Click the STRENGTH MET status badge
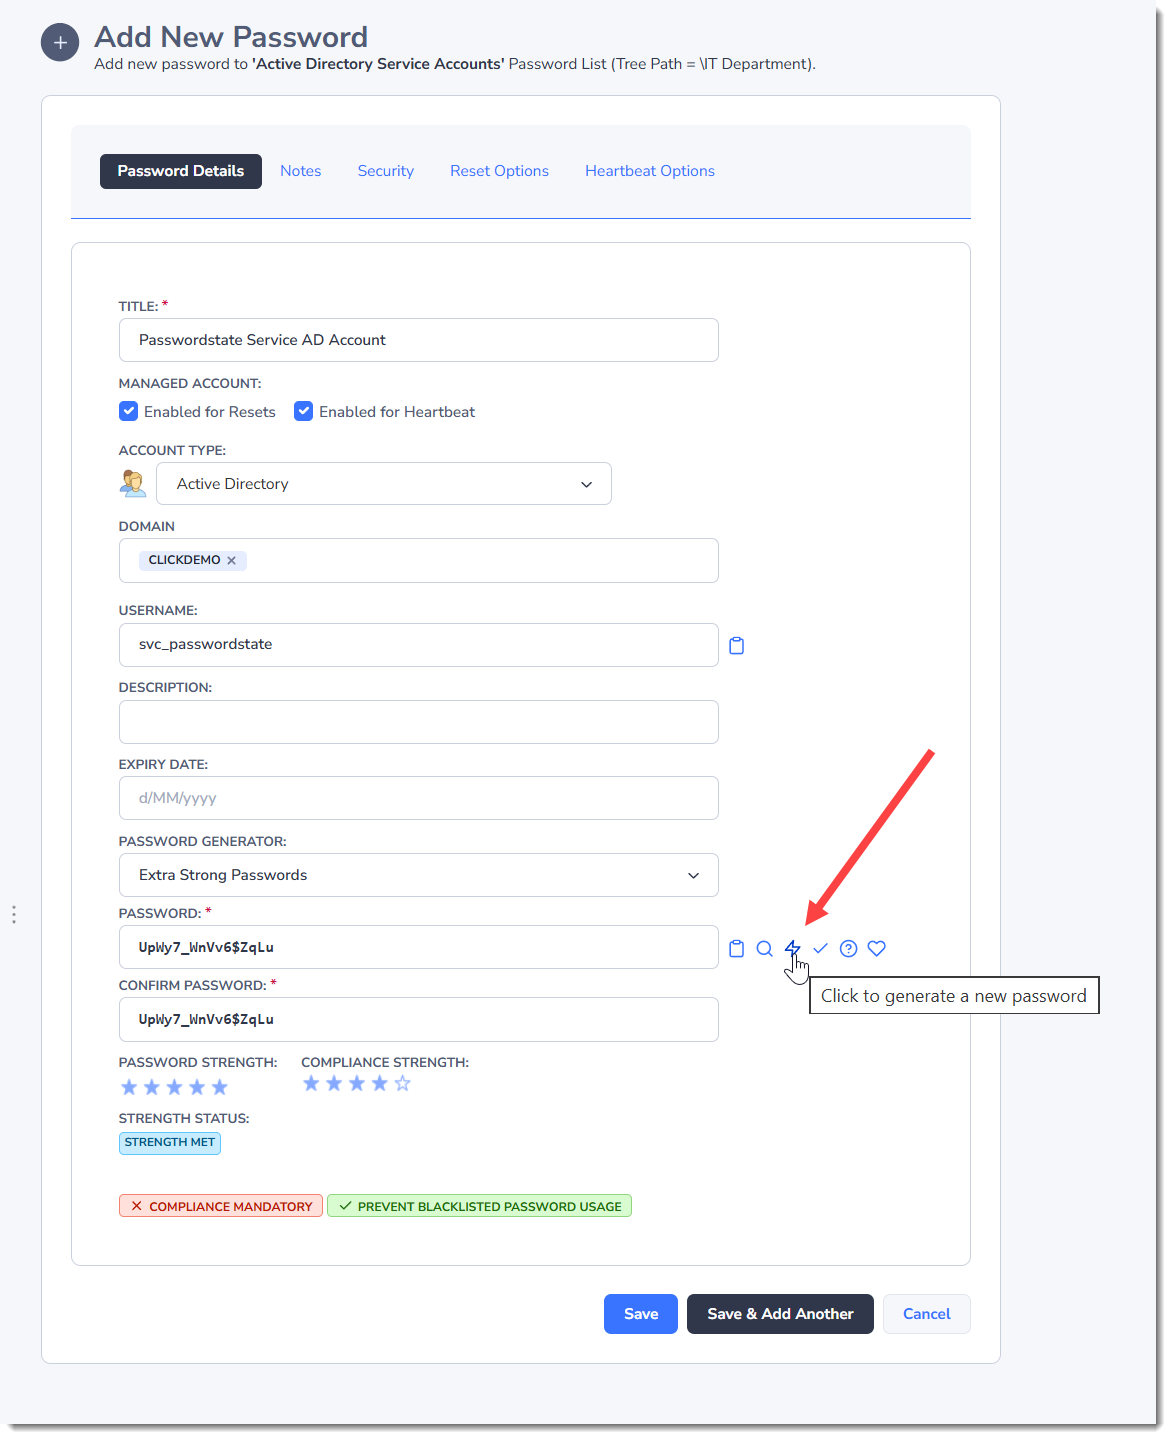Screen dimensions: 1171x1439 pos(170,1143)
